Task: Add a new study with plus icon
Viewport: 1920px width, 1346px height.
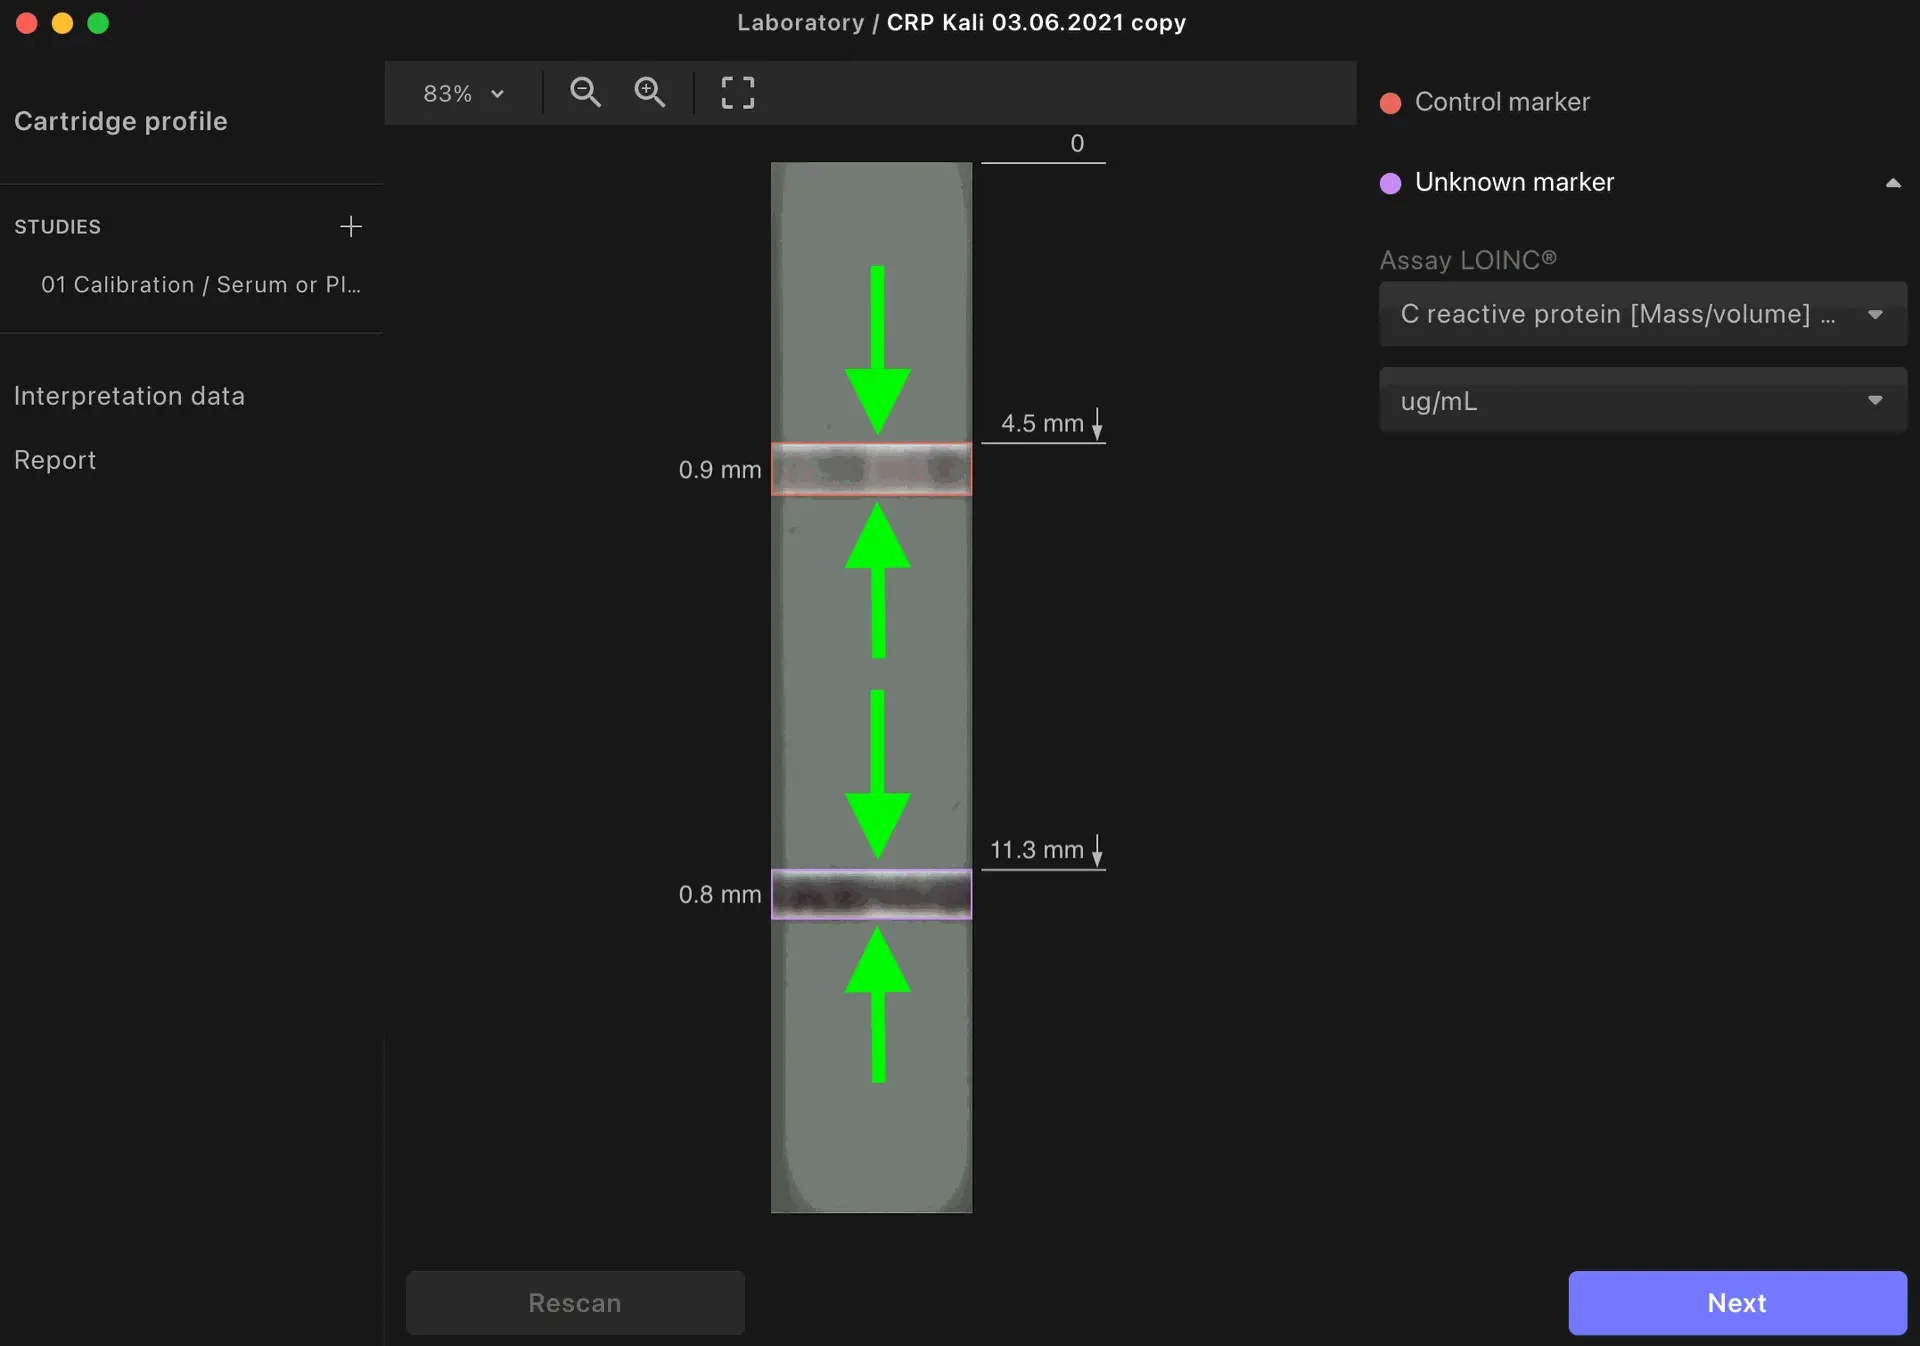Action: (350, 226)
